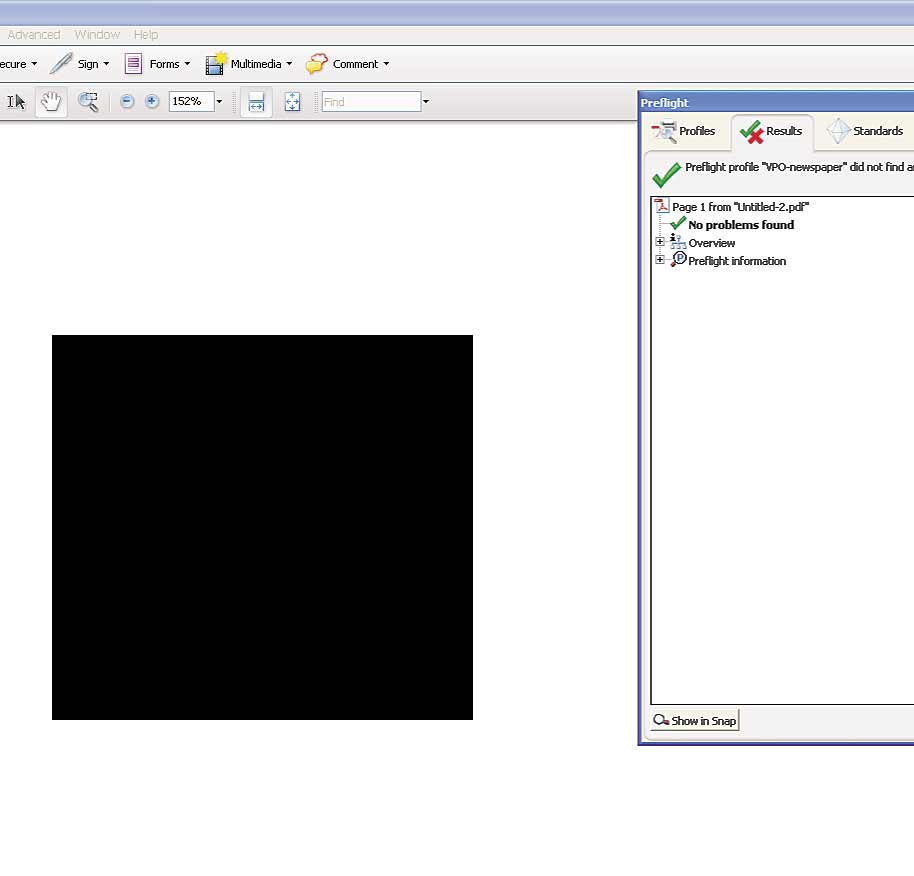The width and height of the screenshot is (914, 876).
Task: Switch to the Standards tab
Action: coord(865,131)
